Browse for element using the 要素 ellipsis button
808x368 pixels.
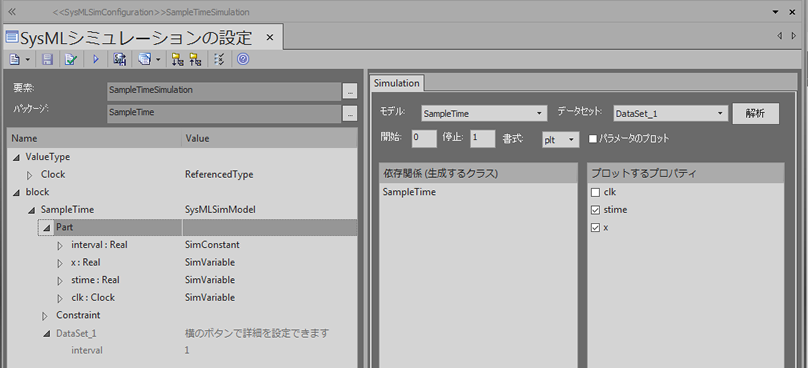[x=349, y=91]
